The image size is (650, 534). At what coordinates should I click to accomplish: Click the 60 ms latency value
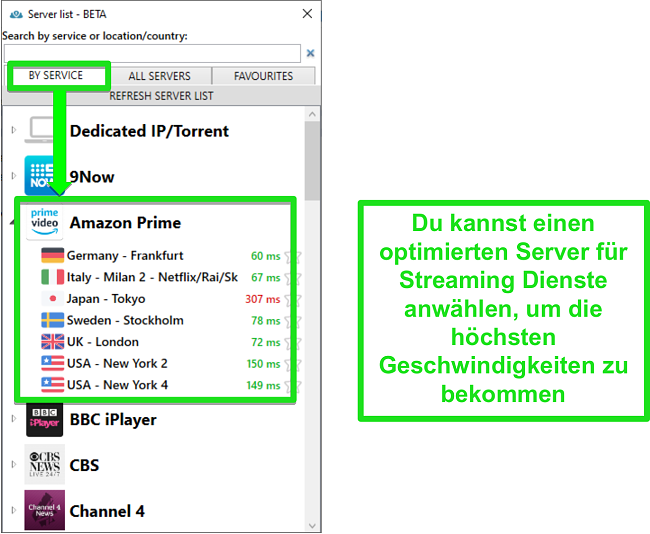pyautogui.click(x=265, y=256)
